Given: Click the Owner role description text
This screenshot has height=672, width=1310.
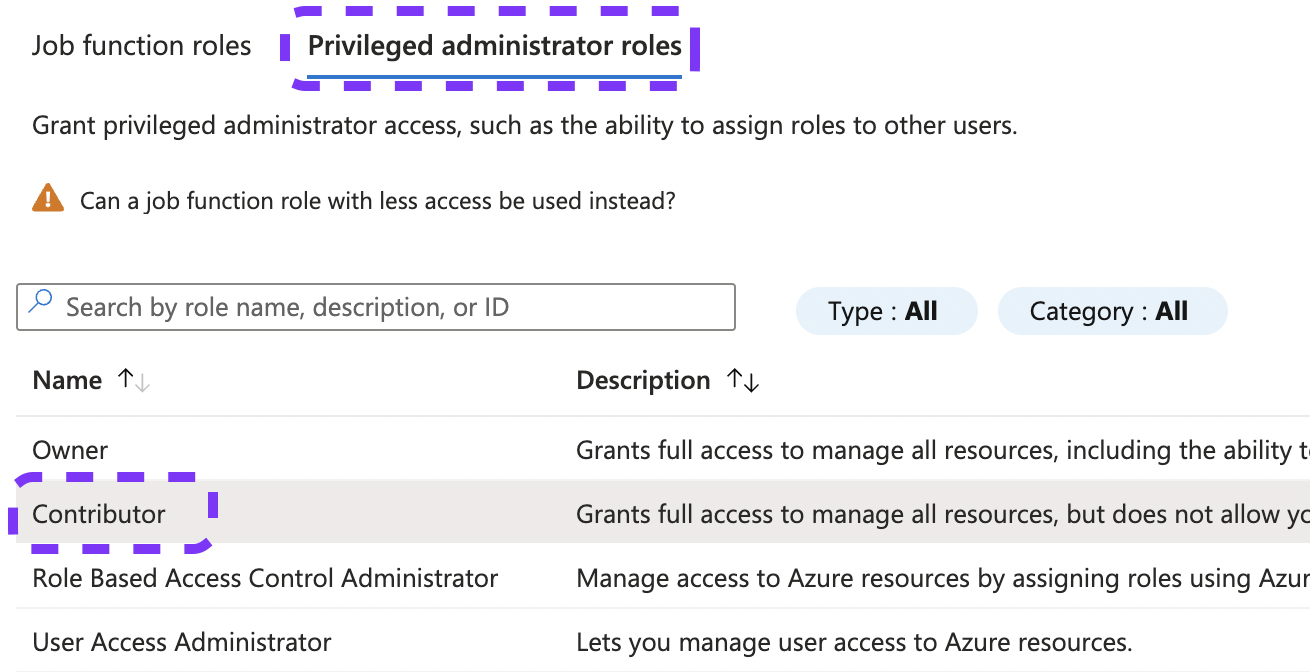Looking at the screenshot, I should tap(900, 450).
